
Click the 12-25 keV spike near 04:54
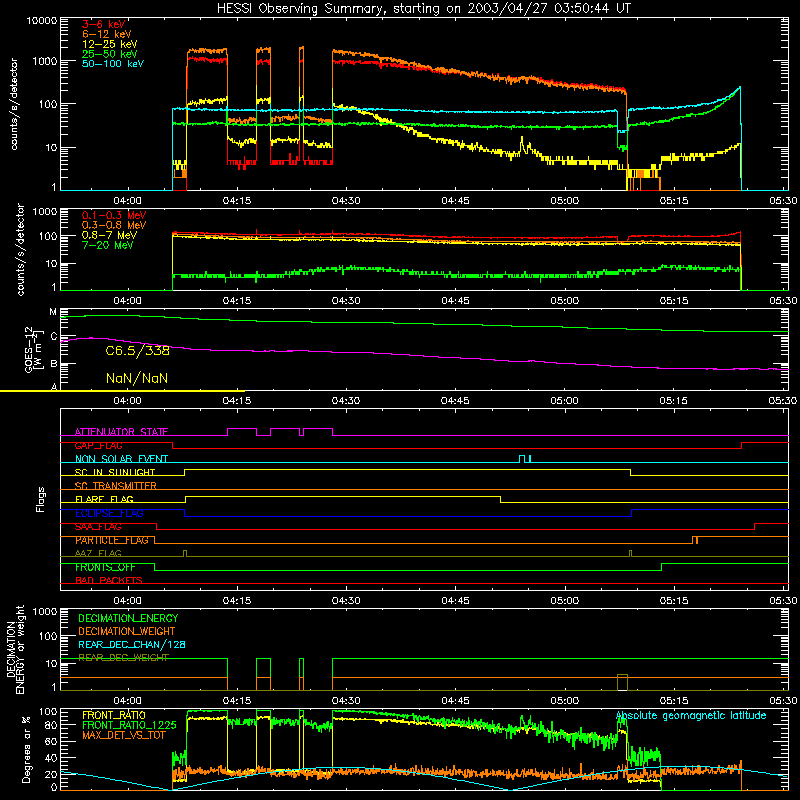coord(522,143)
